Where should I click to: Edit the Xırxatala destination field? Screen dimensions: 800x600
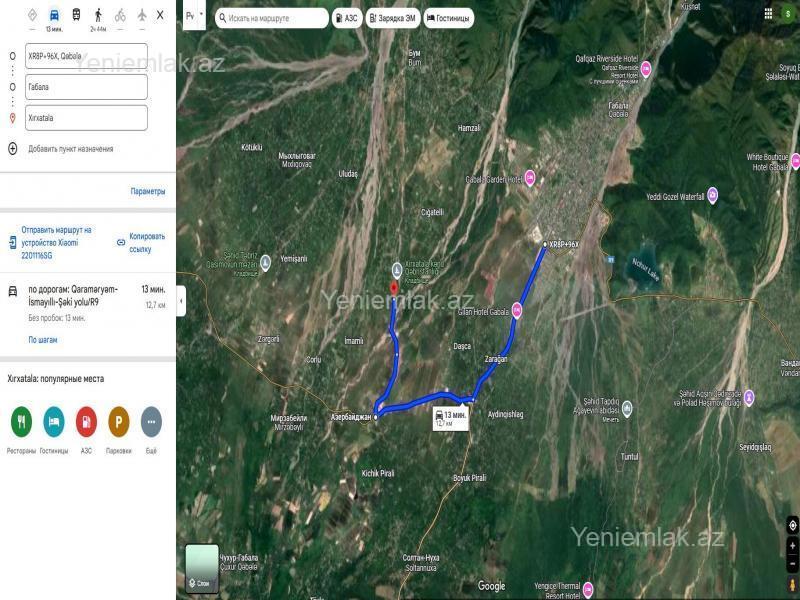(x=86, y=118)
